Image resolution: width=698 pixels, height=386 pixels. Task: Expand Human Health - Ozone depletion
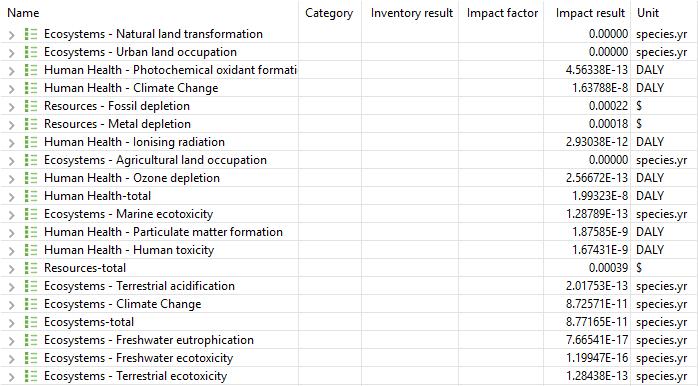(12, 179)
